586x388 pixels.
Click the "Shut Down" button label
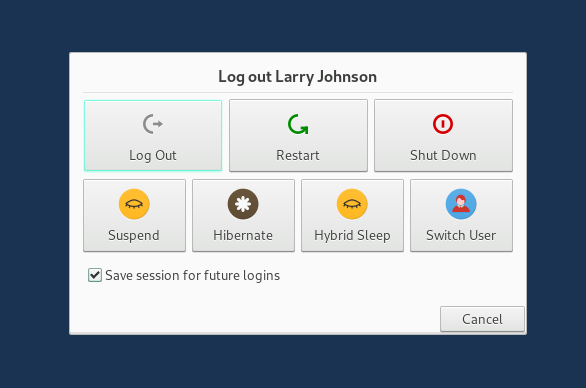(x=443, y=155)
